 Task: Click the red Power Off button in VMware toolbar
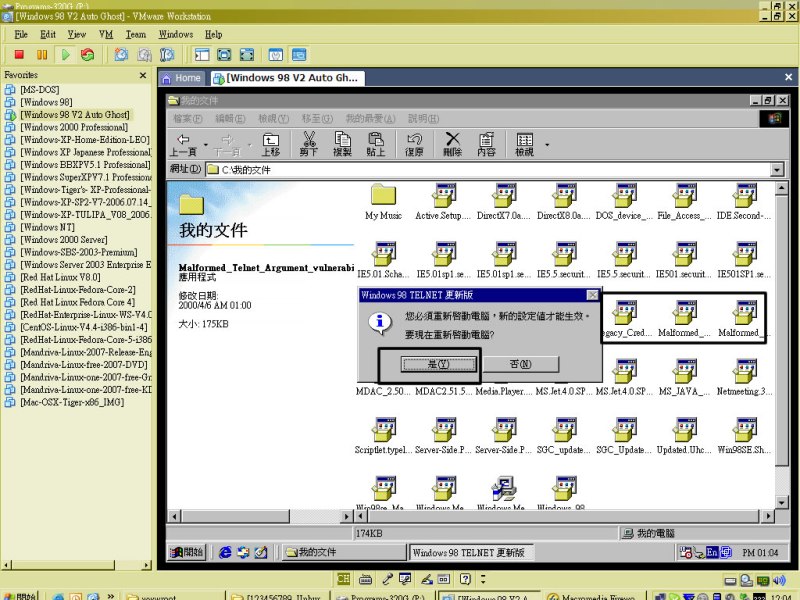(19, 55)
